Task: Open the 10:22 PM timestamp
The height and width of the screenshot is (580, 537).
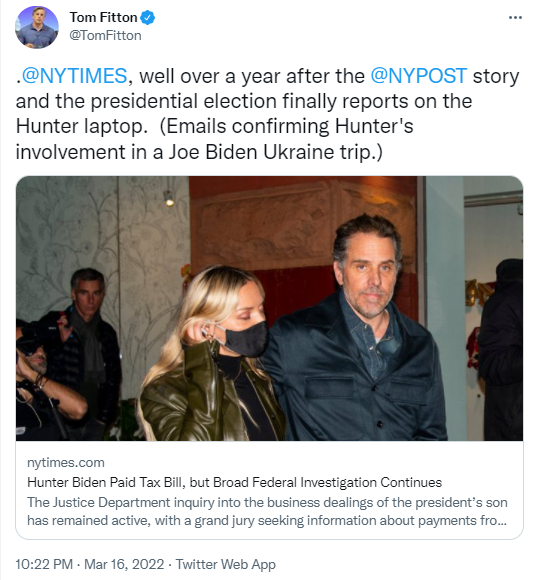Action: (44, 564)
